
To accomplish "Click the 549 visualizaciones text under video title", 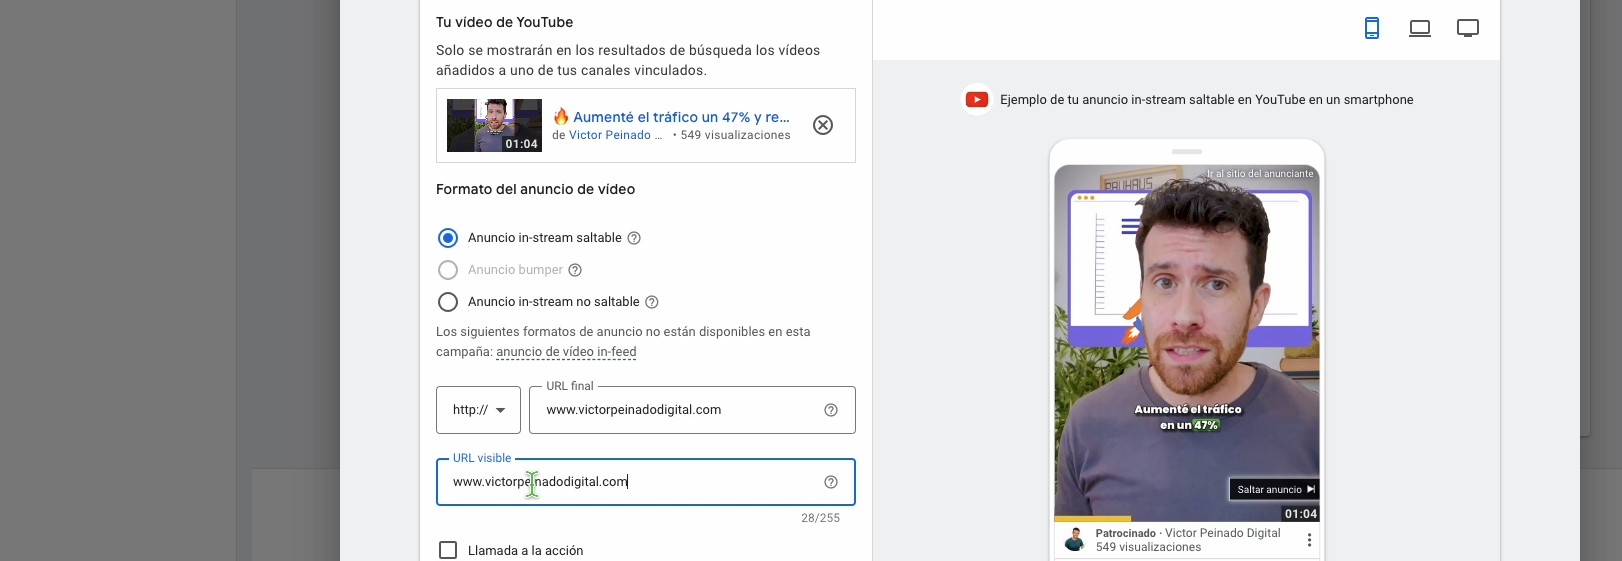I will (x=735, y=135).
